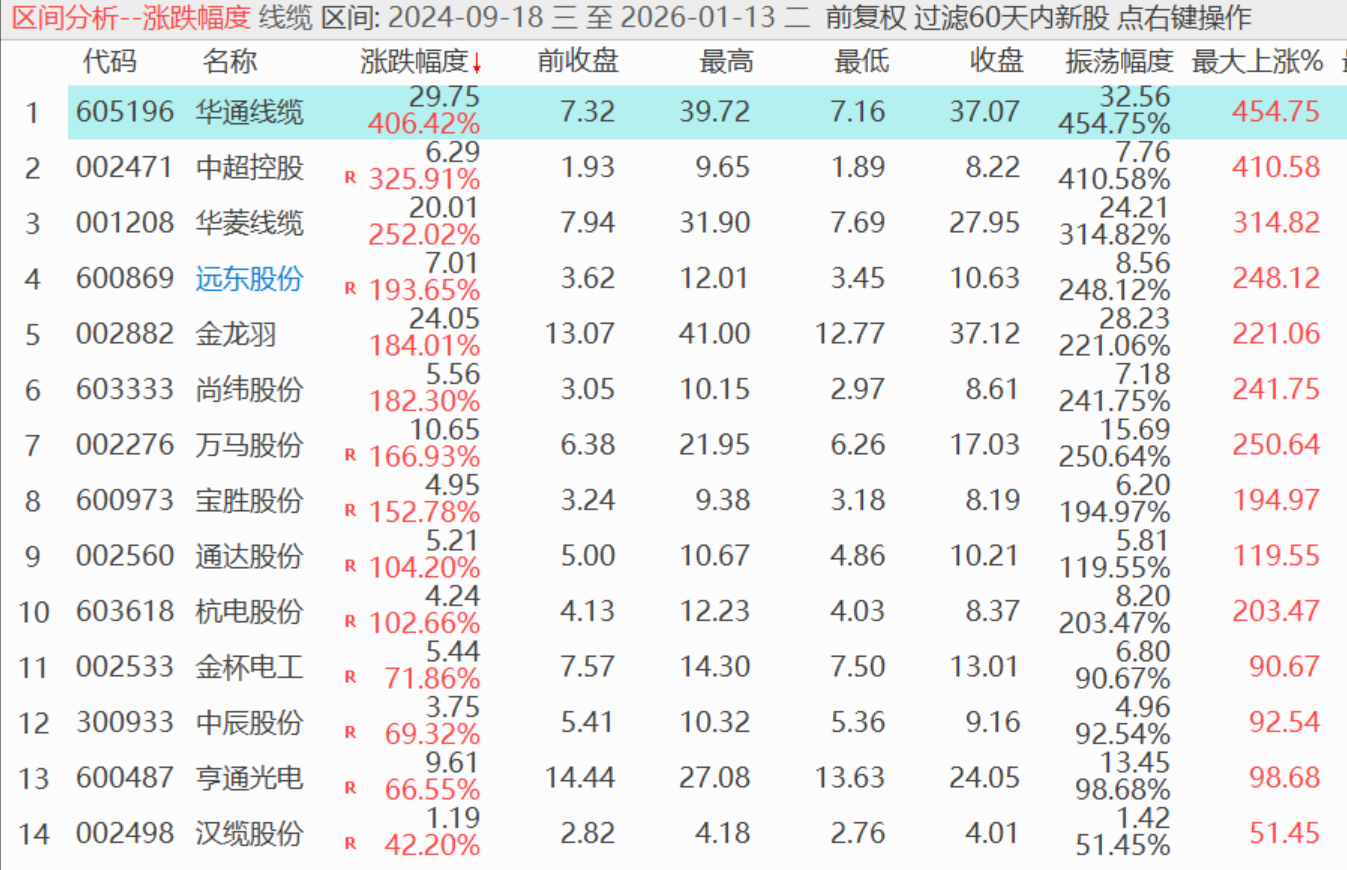Select stock name 杭电股份

249,611
